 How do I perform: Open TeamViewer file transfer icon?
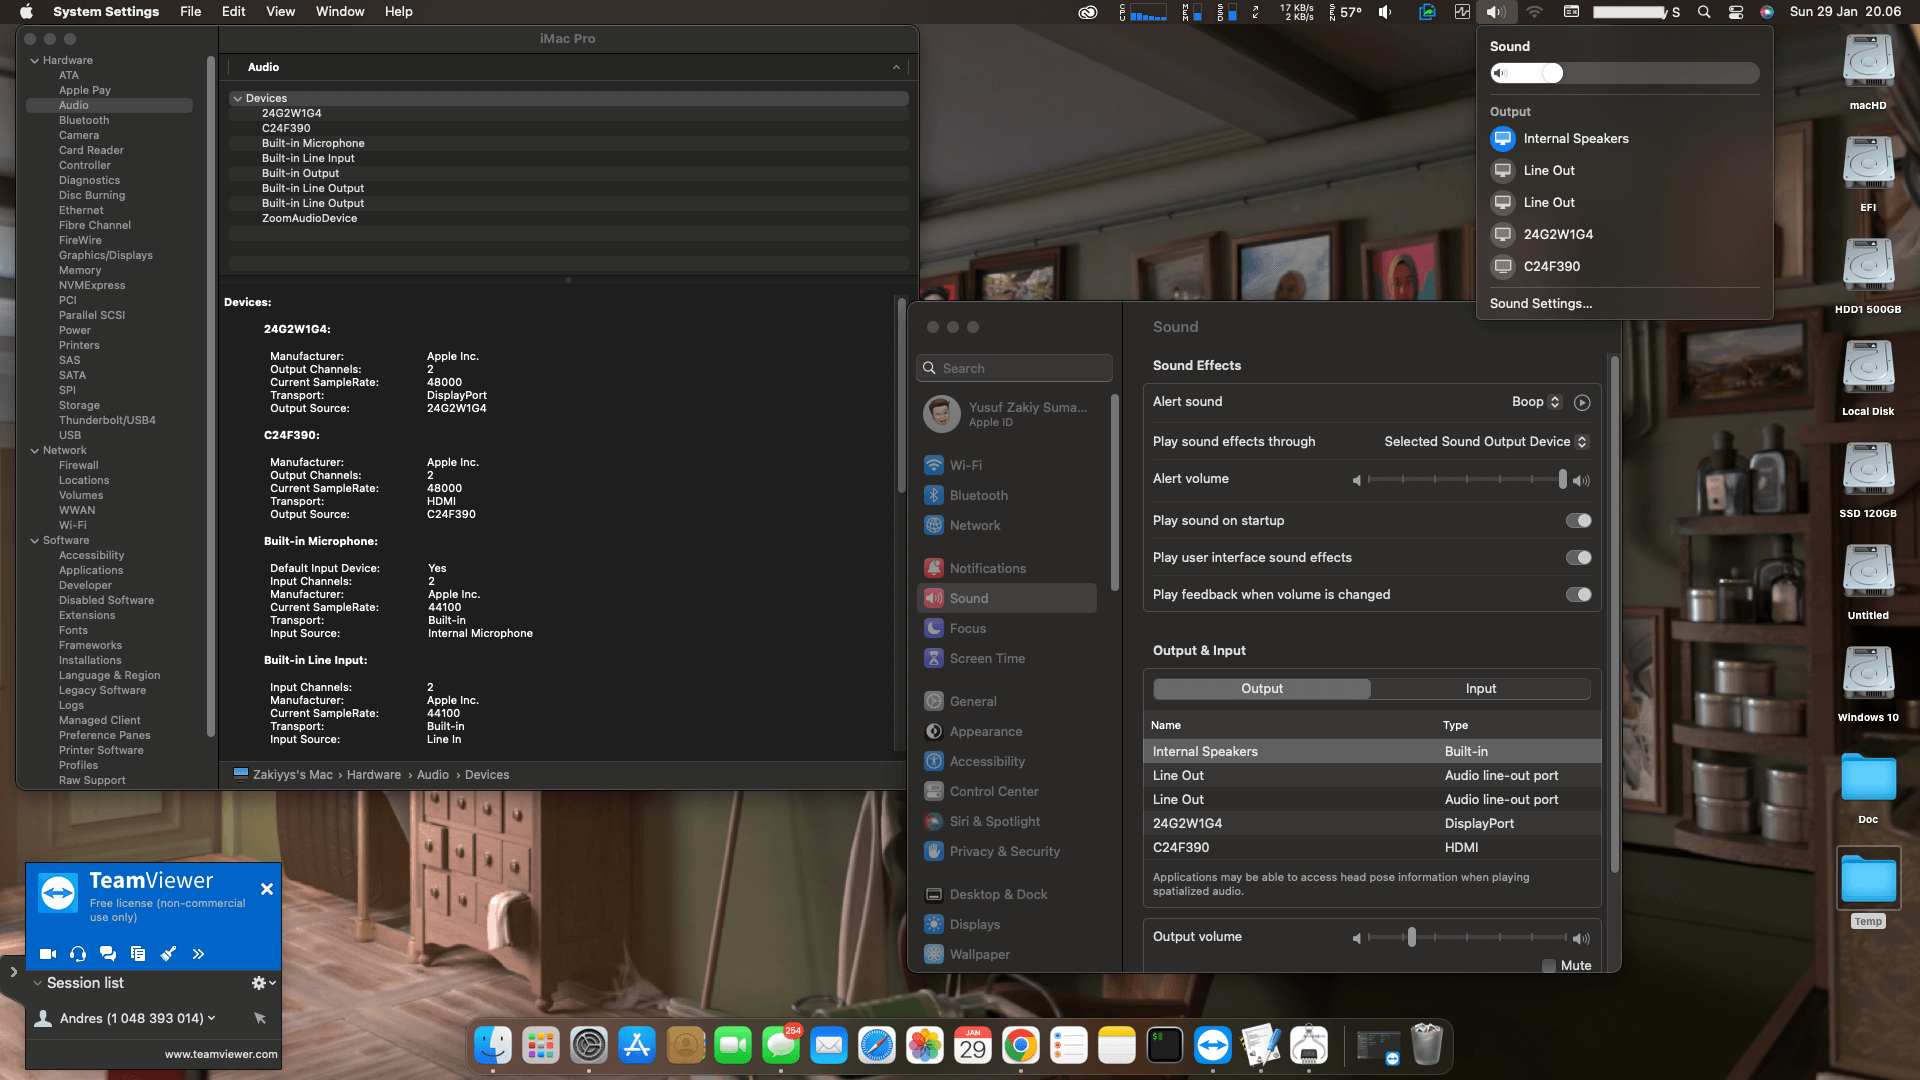coord(138,954)
